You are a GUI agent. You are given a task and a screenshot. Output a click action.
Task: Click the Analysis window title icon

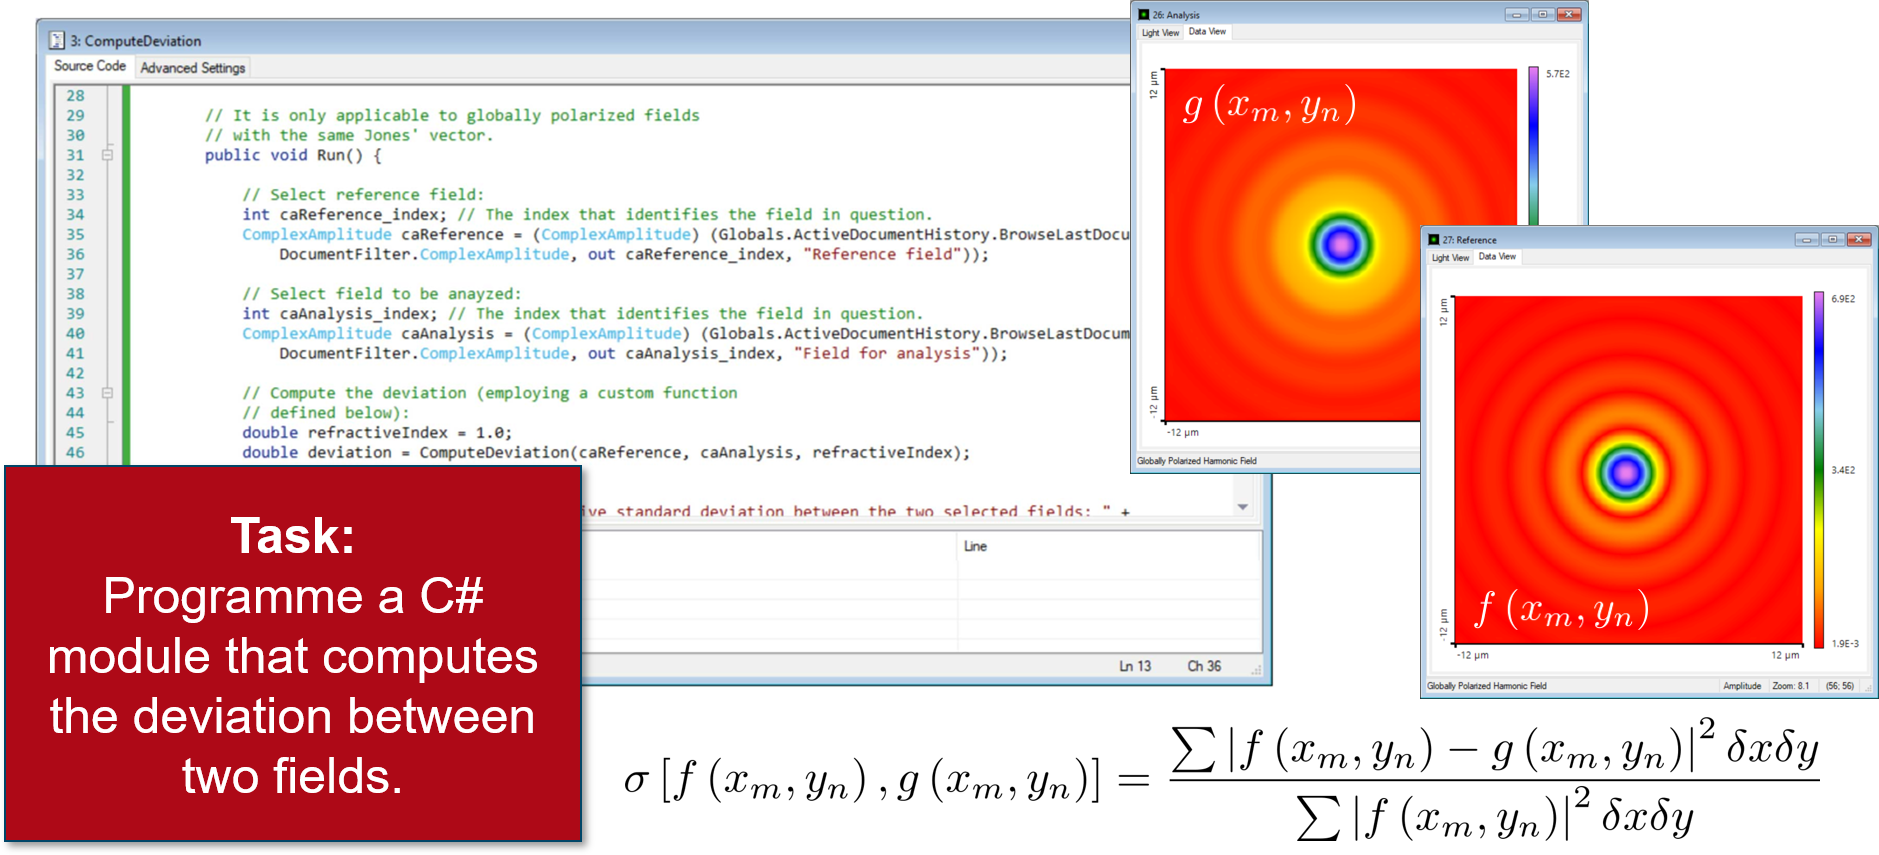tap(1144, 15)
